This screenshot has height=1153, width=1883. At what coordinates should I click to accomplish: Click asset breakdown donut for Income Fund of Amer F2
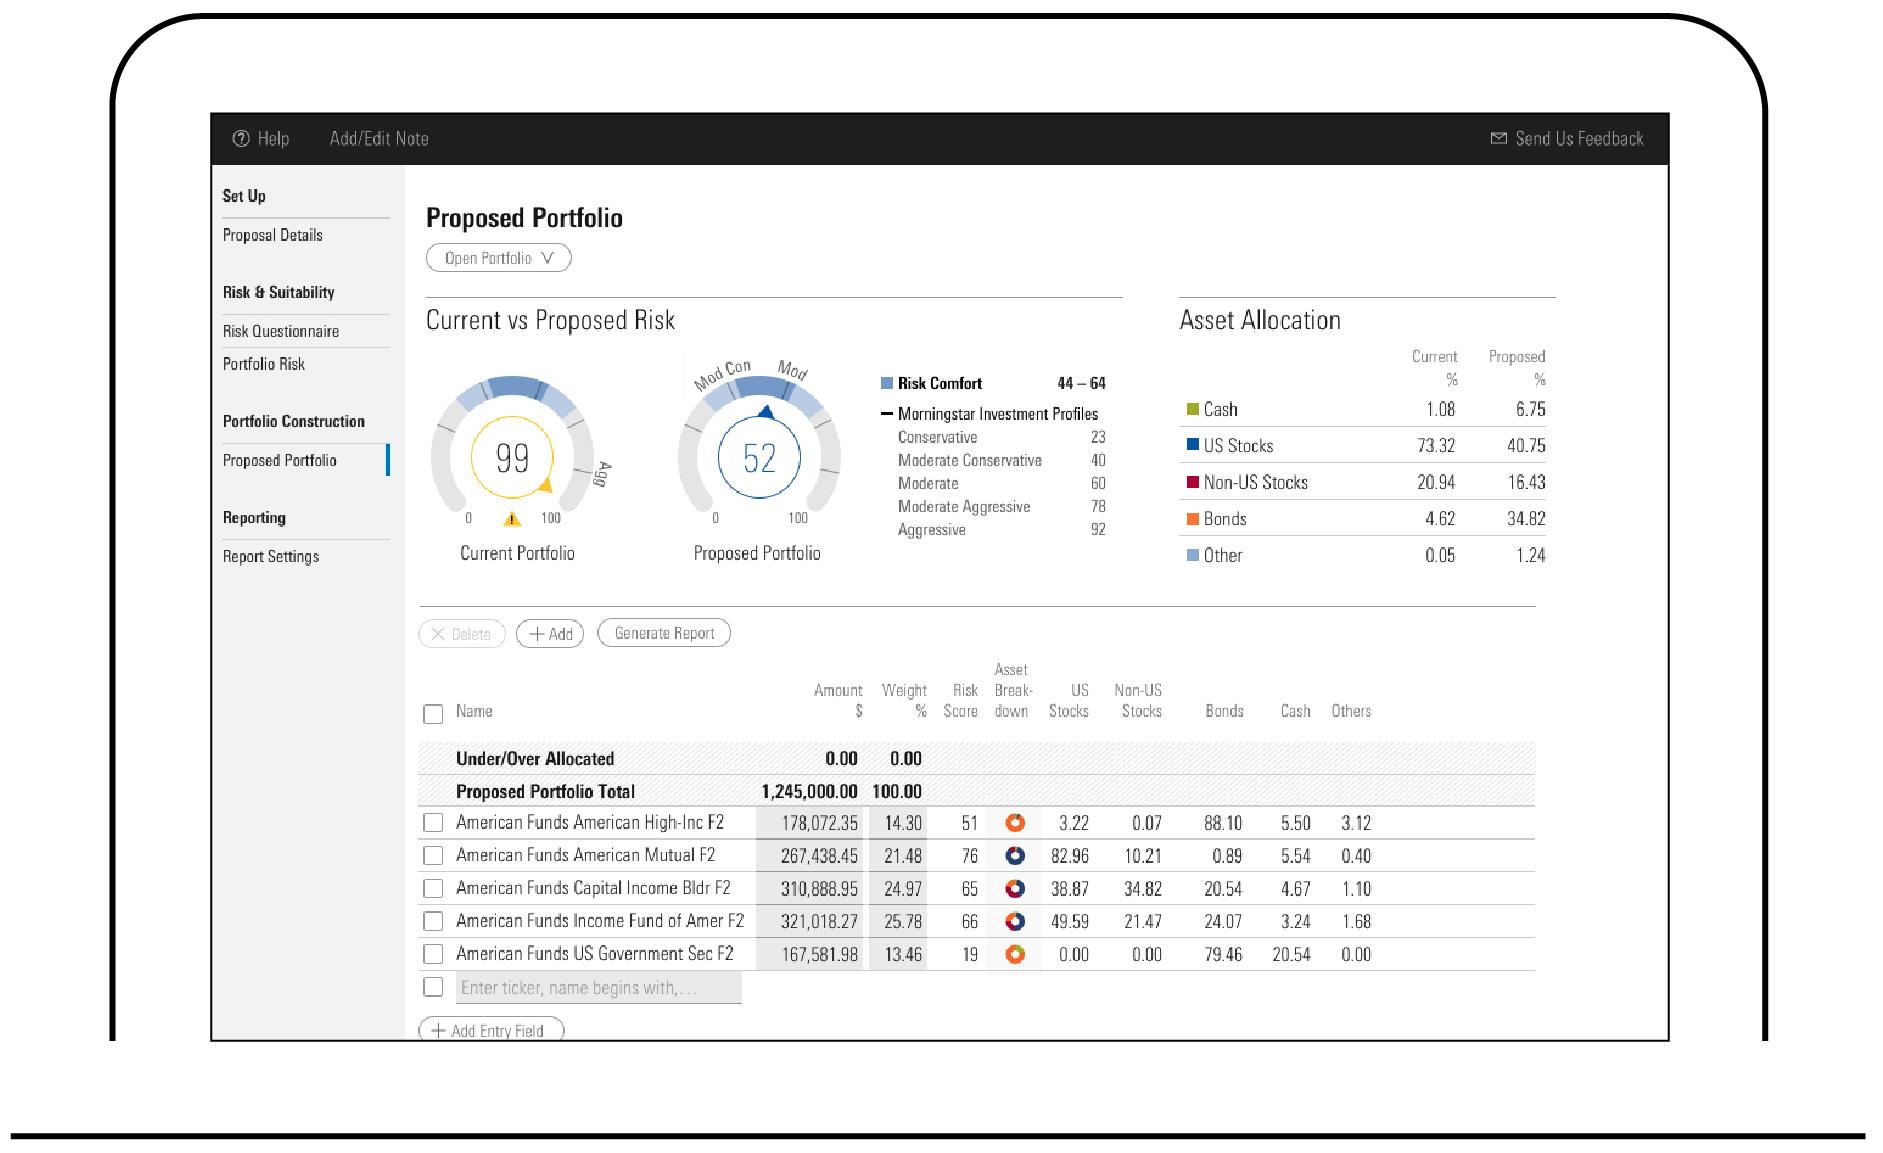1014,922
